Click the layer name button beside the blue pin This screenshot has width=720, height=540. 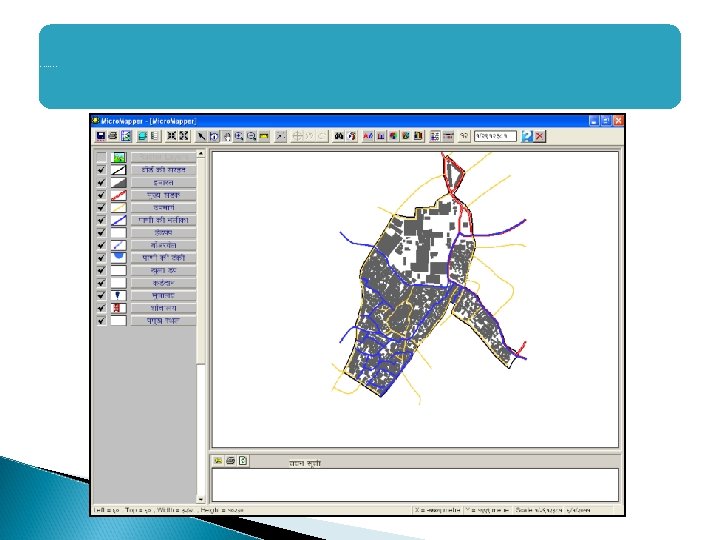(163, 296)
